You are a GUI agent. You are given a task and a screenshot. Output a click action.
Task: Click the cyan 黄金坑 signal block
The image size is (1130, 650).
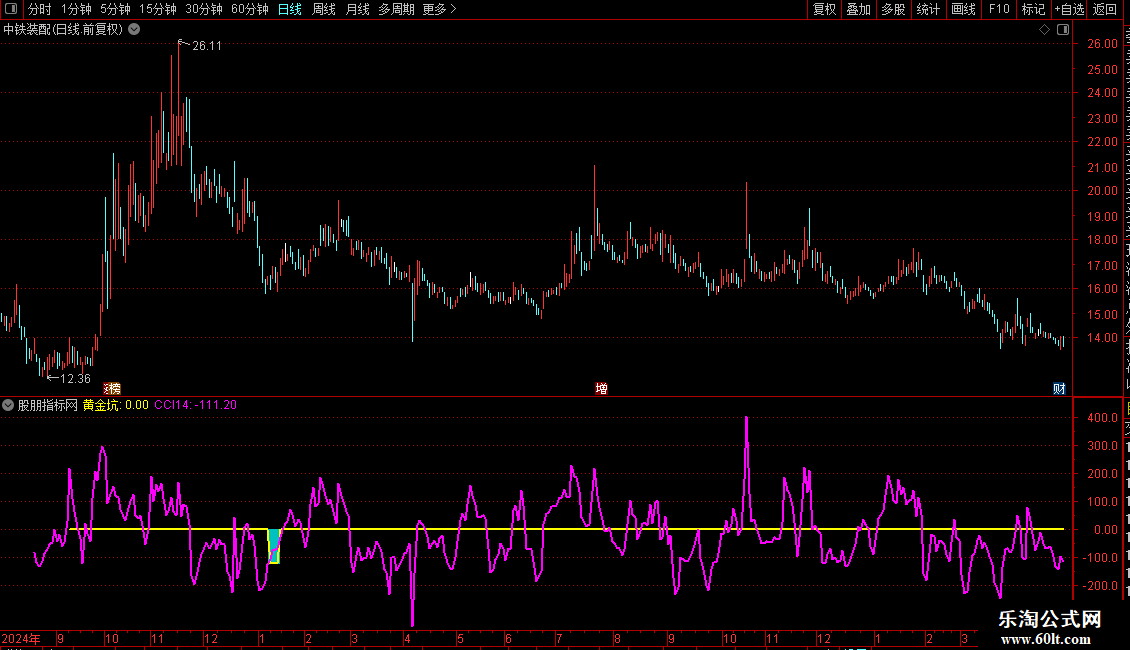point(274,546)
